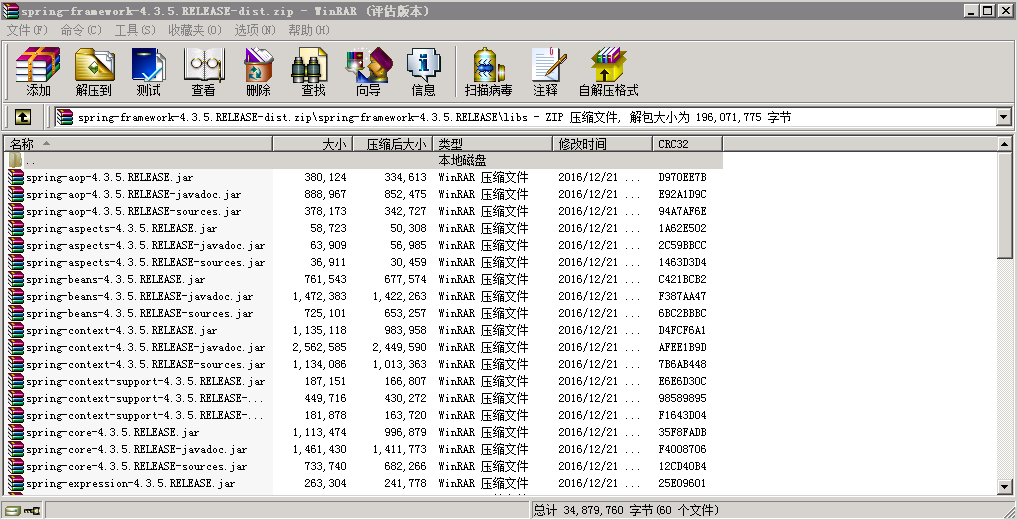Click CRC32 value F4008706

[x=682, y=449]
